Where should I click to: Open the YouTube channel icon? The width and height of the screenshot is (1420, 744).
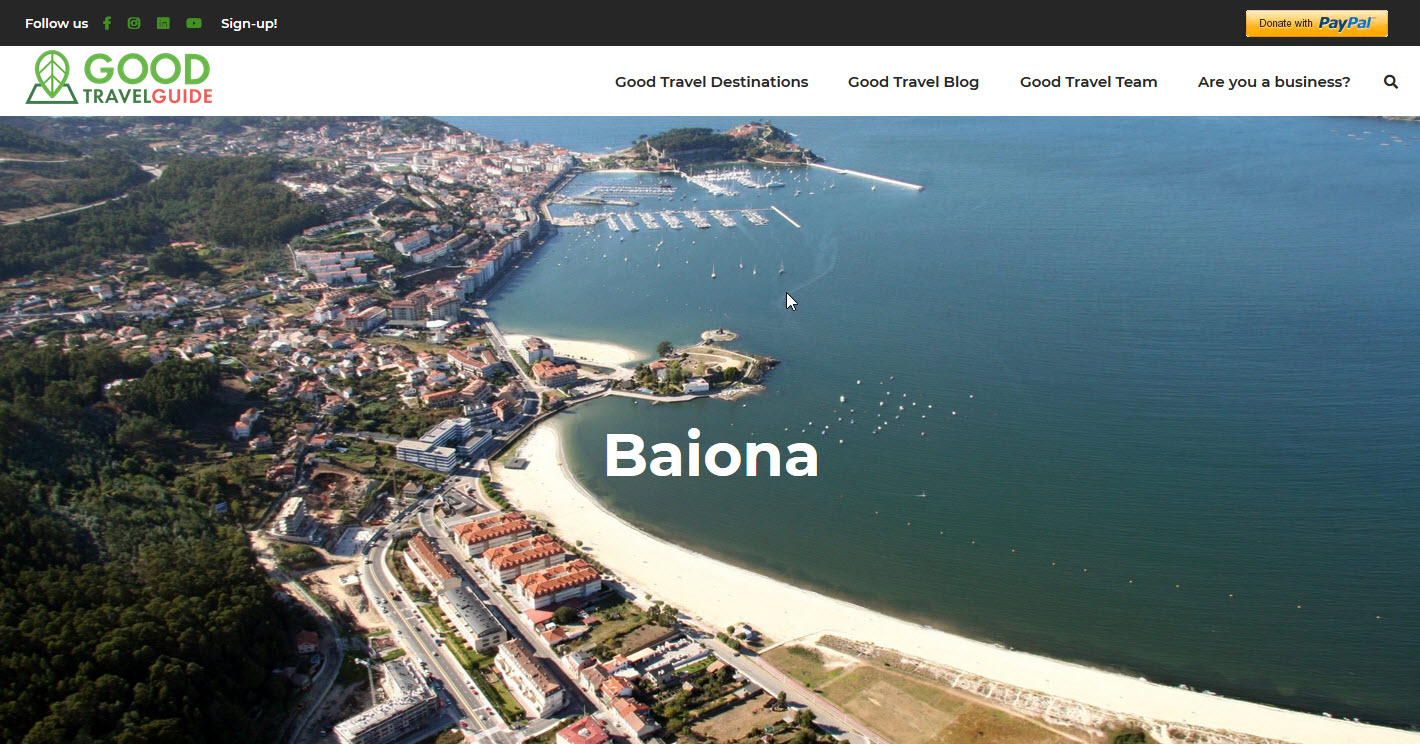(194, 23)
